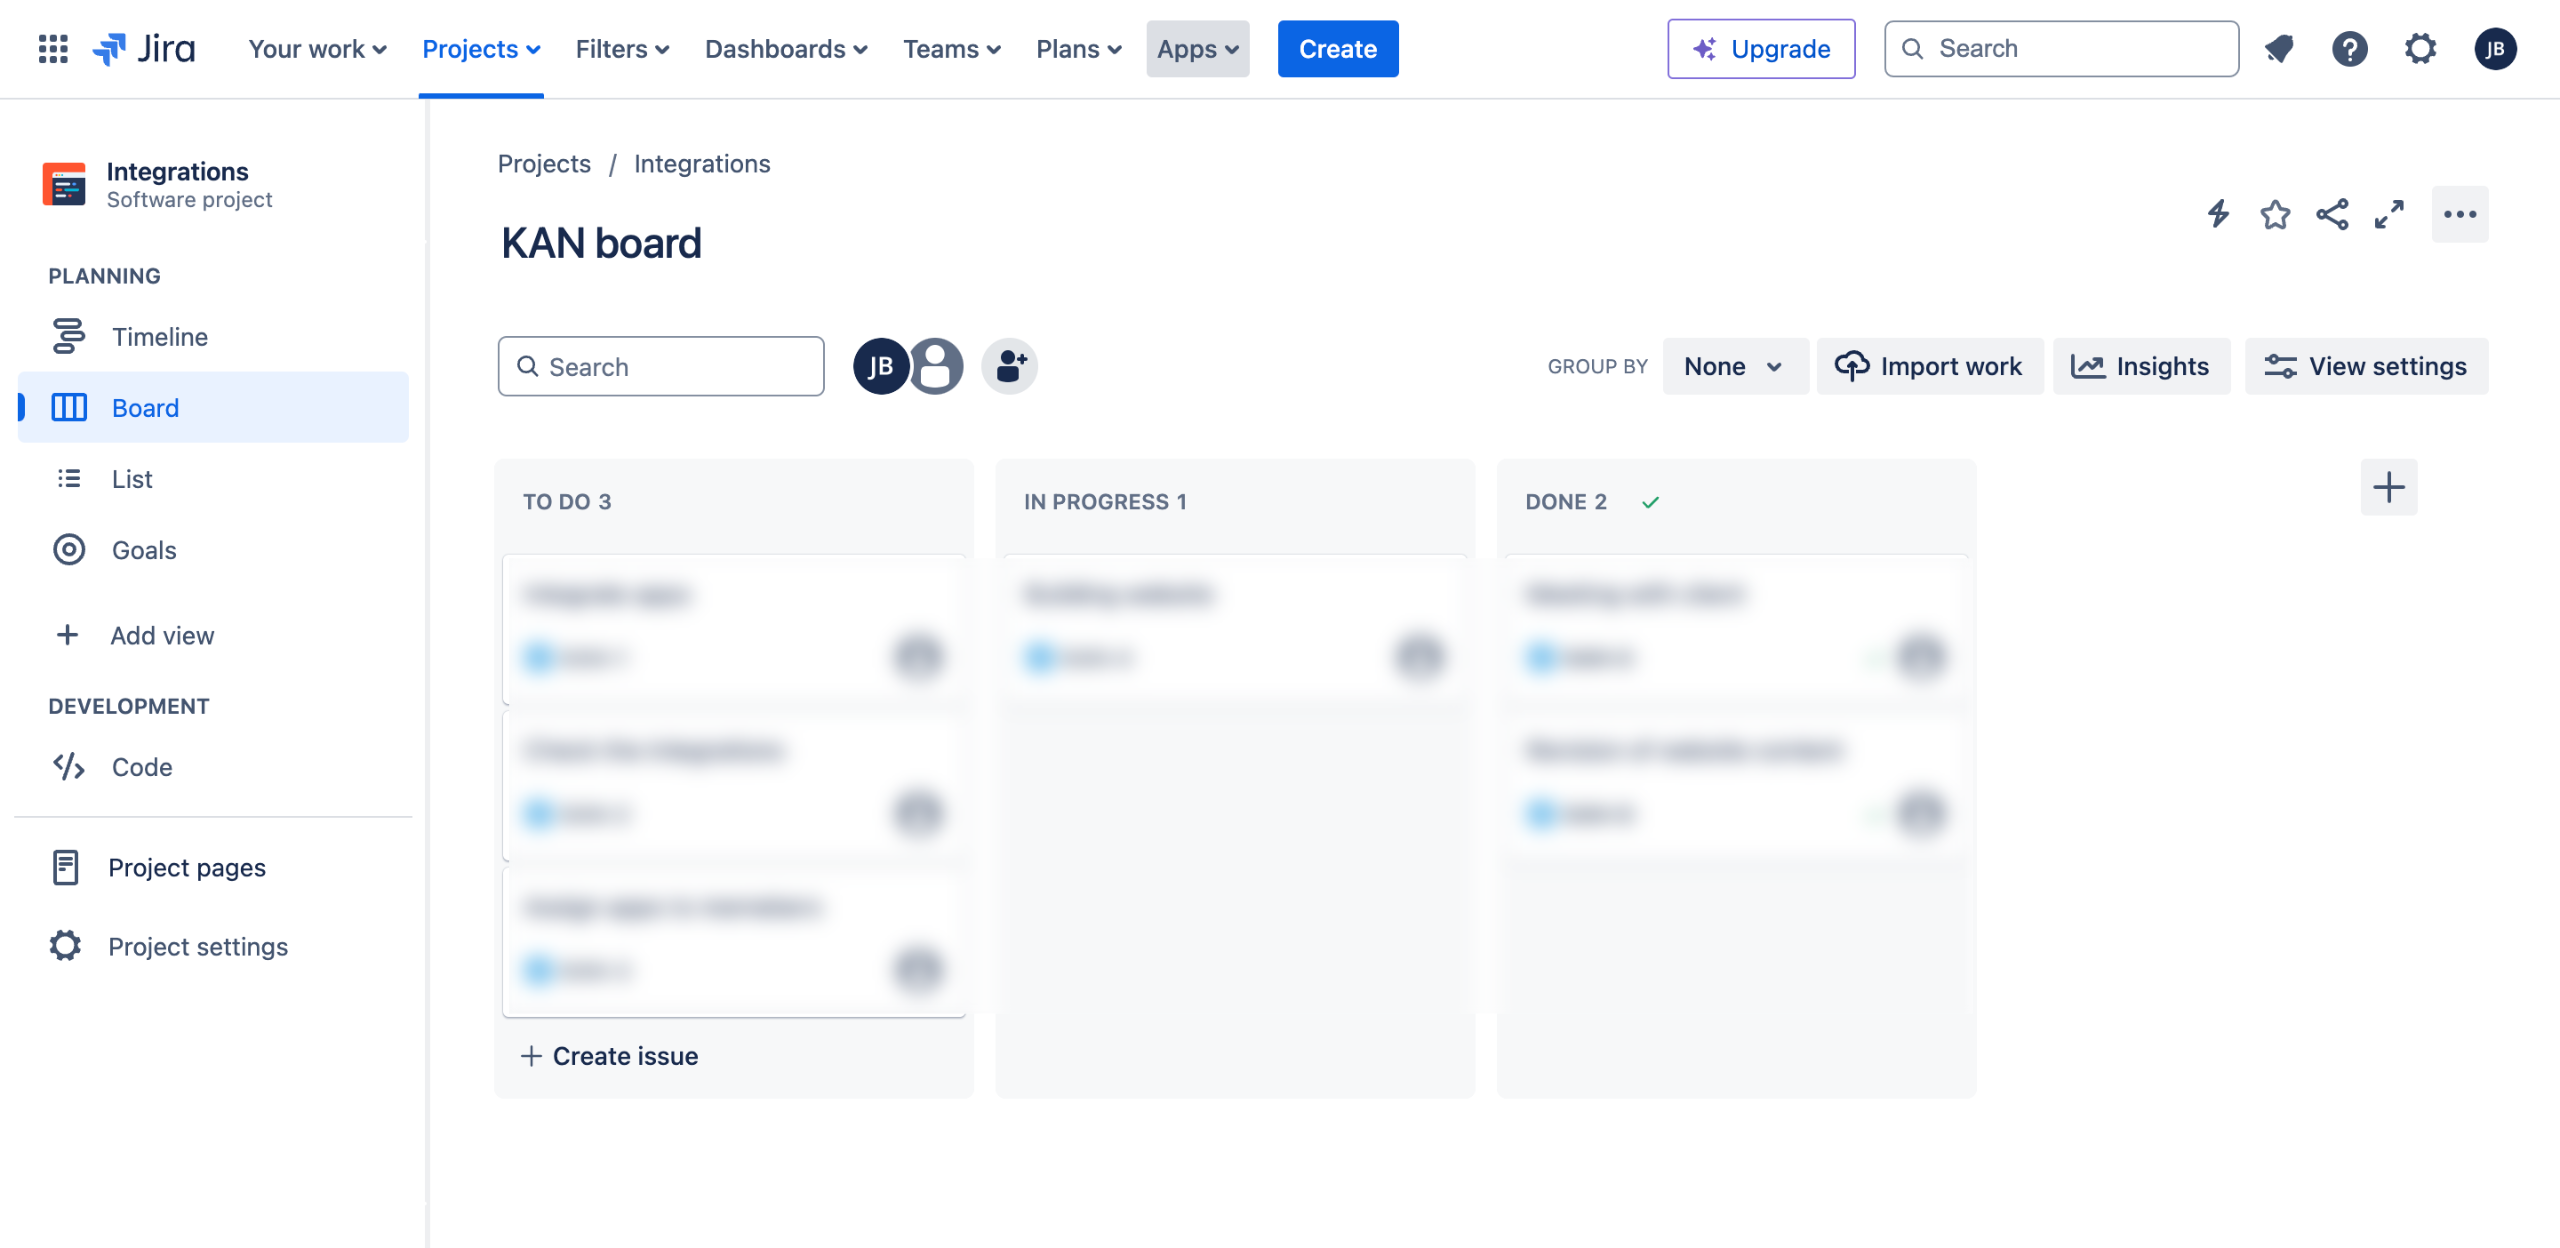Click the automation lightning bolt icon

coord(2218,214)
